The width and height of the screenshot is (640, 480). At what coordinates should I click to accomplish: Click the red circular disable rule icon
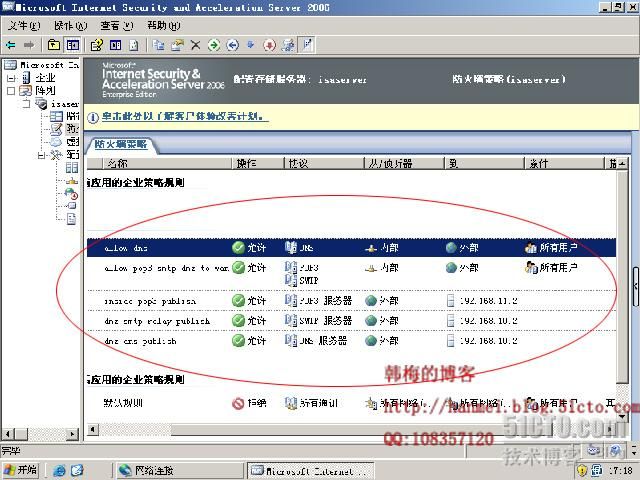270,45
